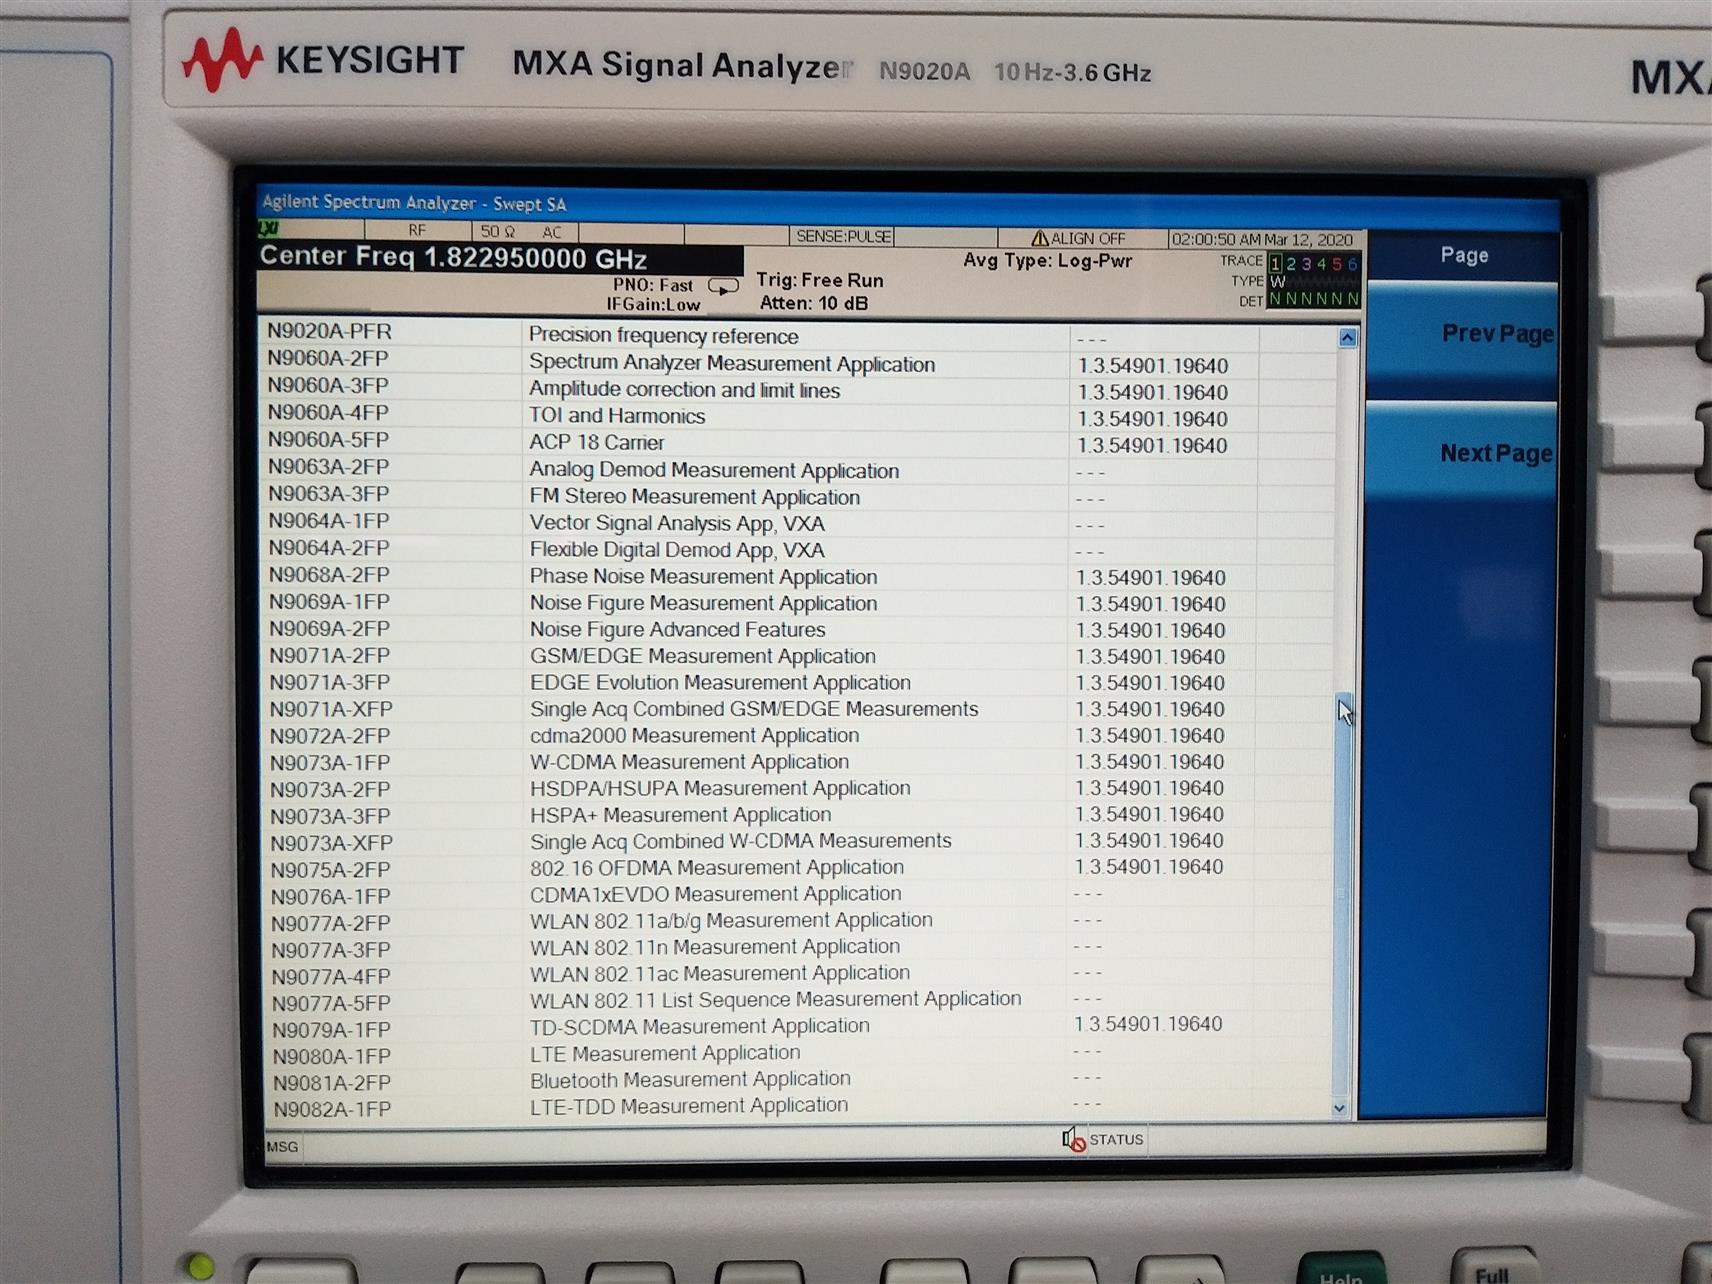This screenshot has height=1284, width=1712.
Task: Select 'WLAN 802.11n Measurement Application' row
Action: 797,946
